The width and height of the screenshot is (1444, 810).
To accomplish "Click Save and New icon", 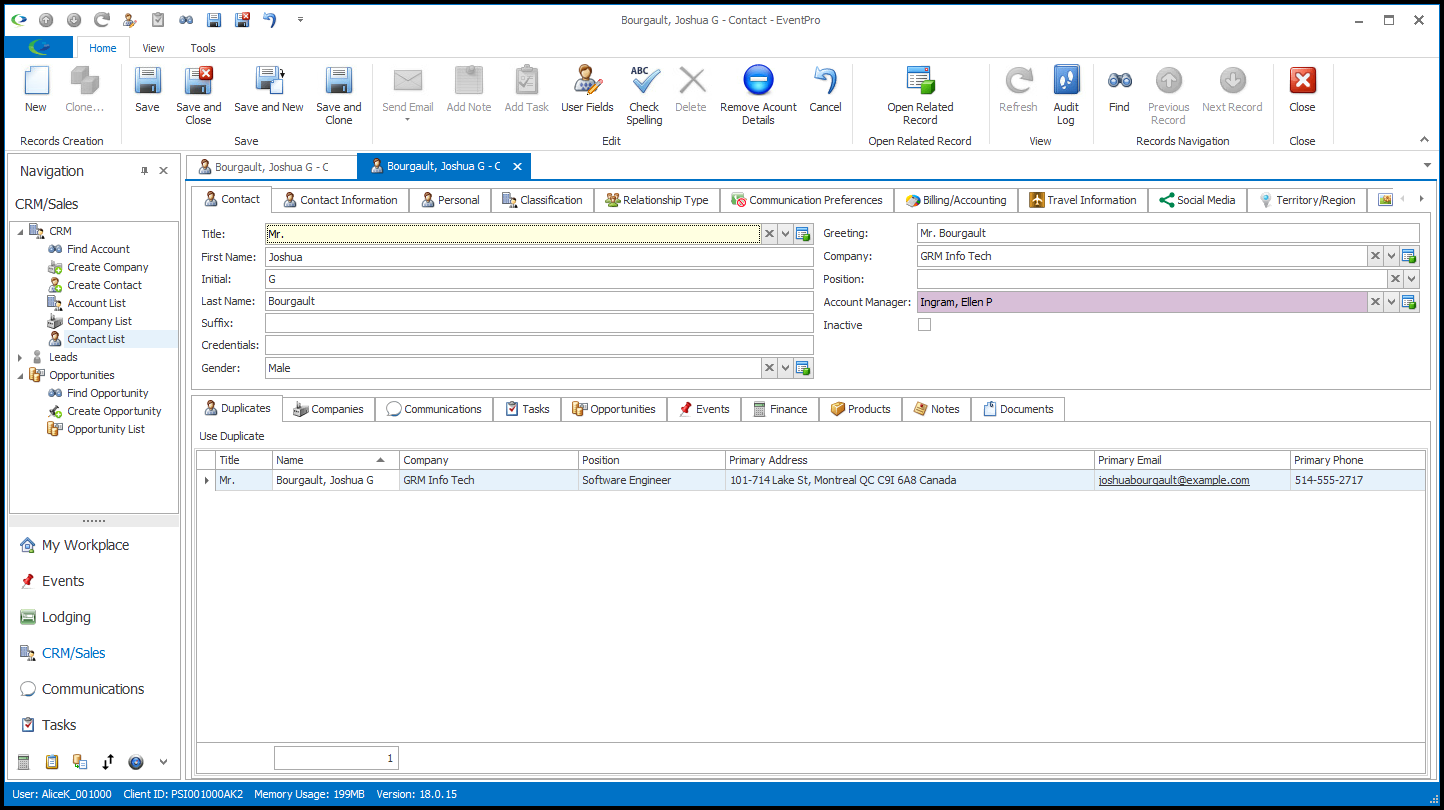I will pos(269,82).
